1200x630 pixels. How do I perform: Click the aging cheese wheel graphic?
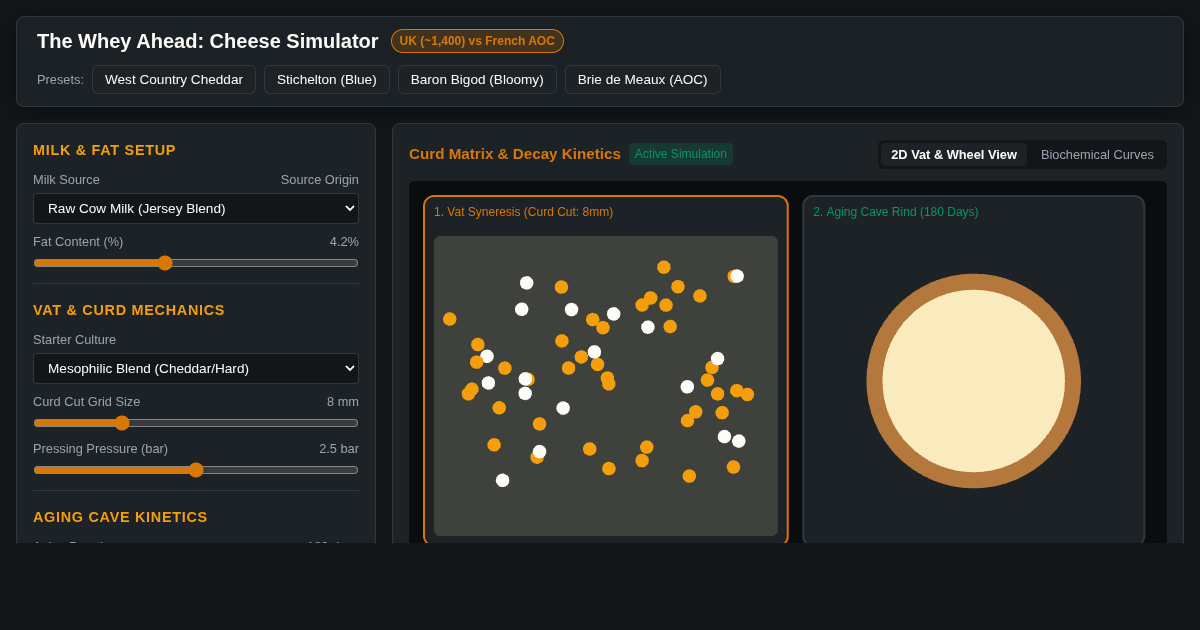click(x=974, y=381)
